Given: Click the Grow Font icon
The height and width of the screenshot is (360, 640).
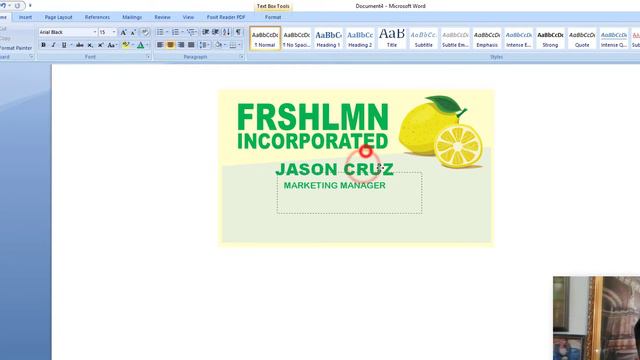Looking at the screenshot, I should 123,32.
